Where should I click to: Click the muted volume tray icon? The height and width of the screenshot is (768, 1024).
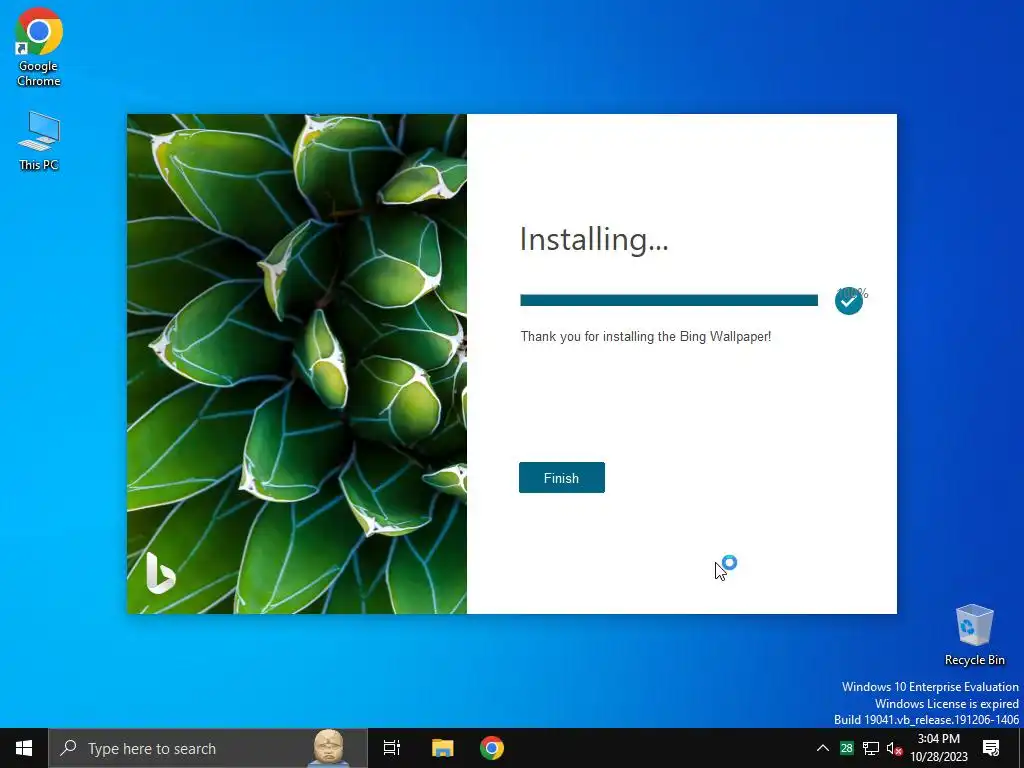[x=895, y=748]
